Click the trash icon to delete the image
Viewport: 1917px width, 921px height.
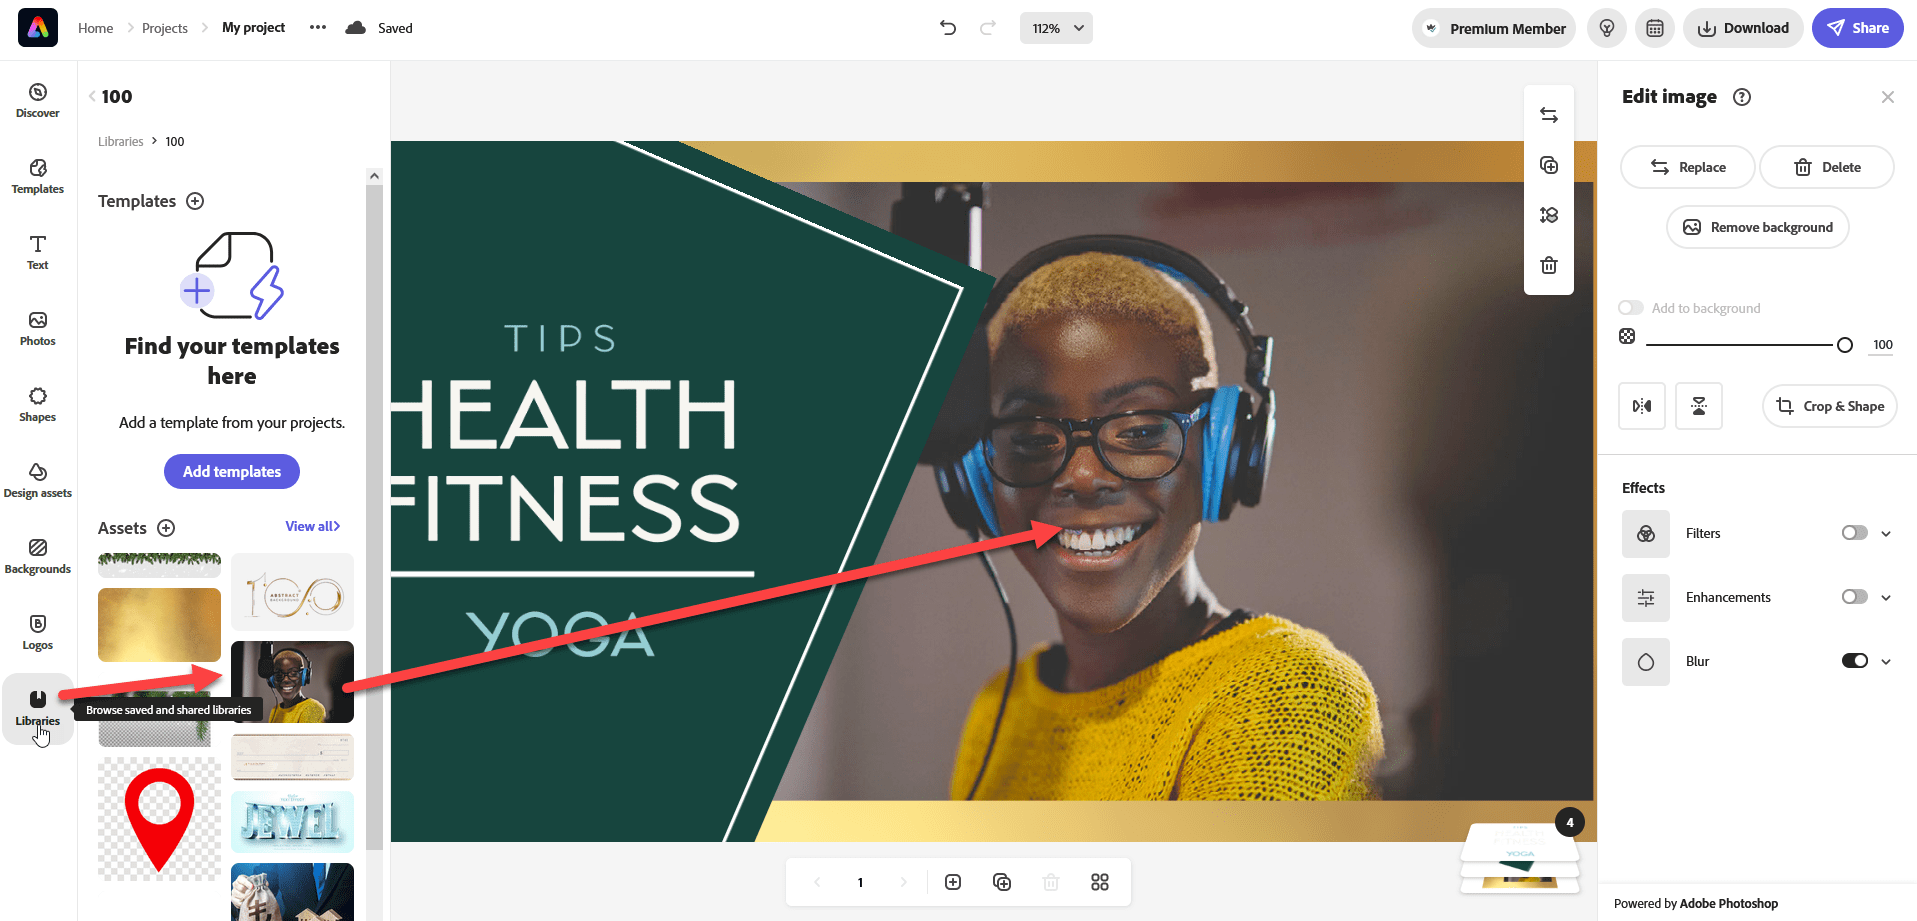coord(1549,265)
